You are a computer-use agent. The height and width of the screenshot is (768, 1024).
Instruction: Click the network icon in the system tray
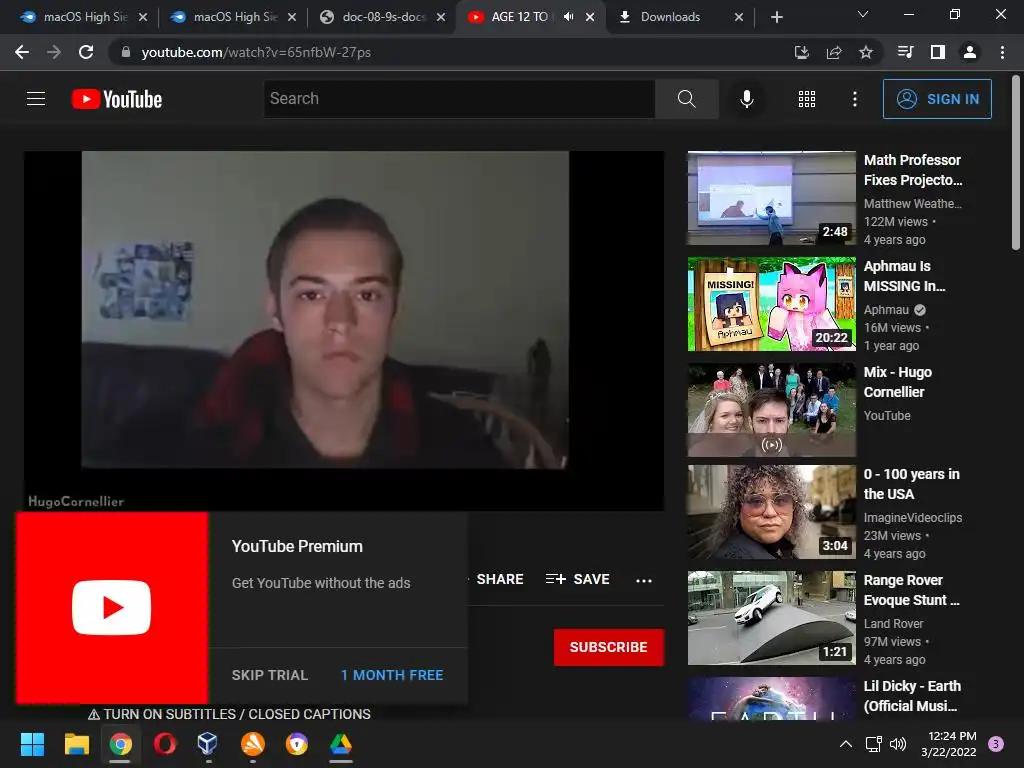click(873, 744)
